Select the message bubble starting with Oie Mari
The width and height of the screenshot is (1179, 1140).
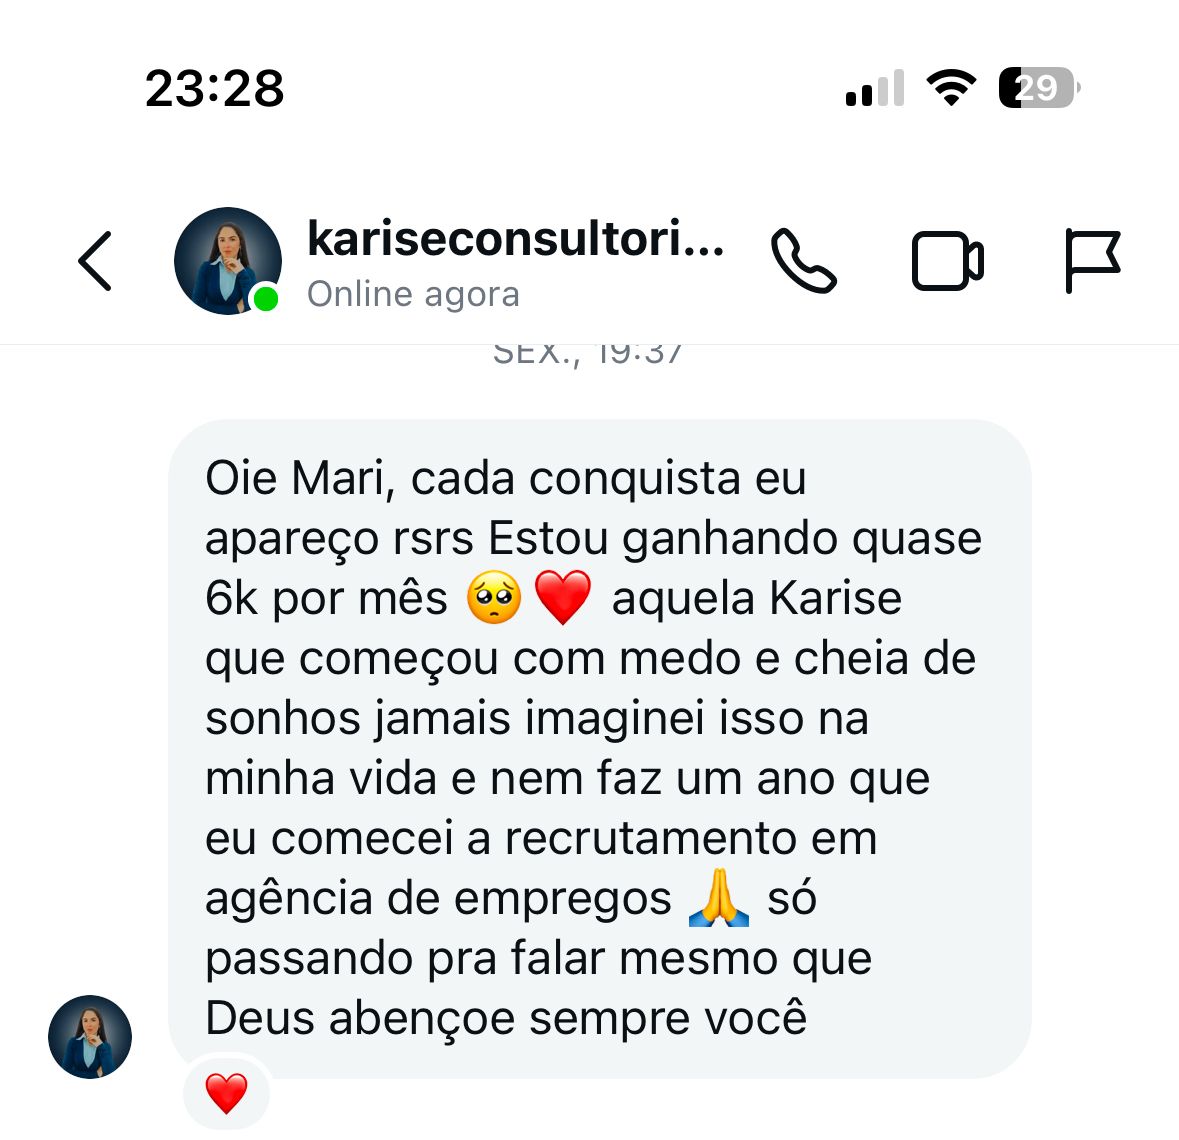coord(599,749)
